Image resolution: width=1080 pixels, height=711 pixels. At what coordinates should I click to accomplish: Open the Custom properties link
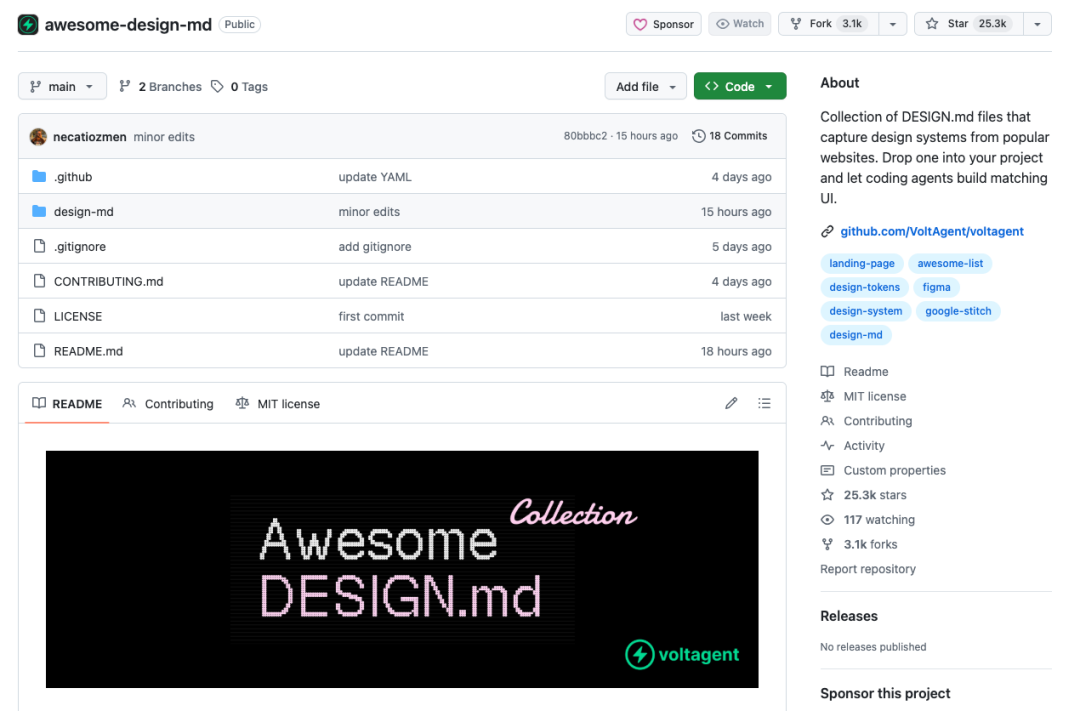(x=883, y=471)
